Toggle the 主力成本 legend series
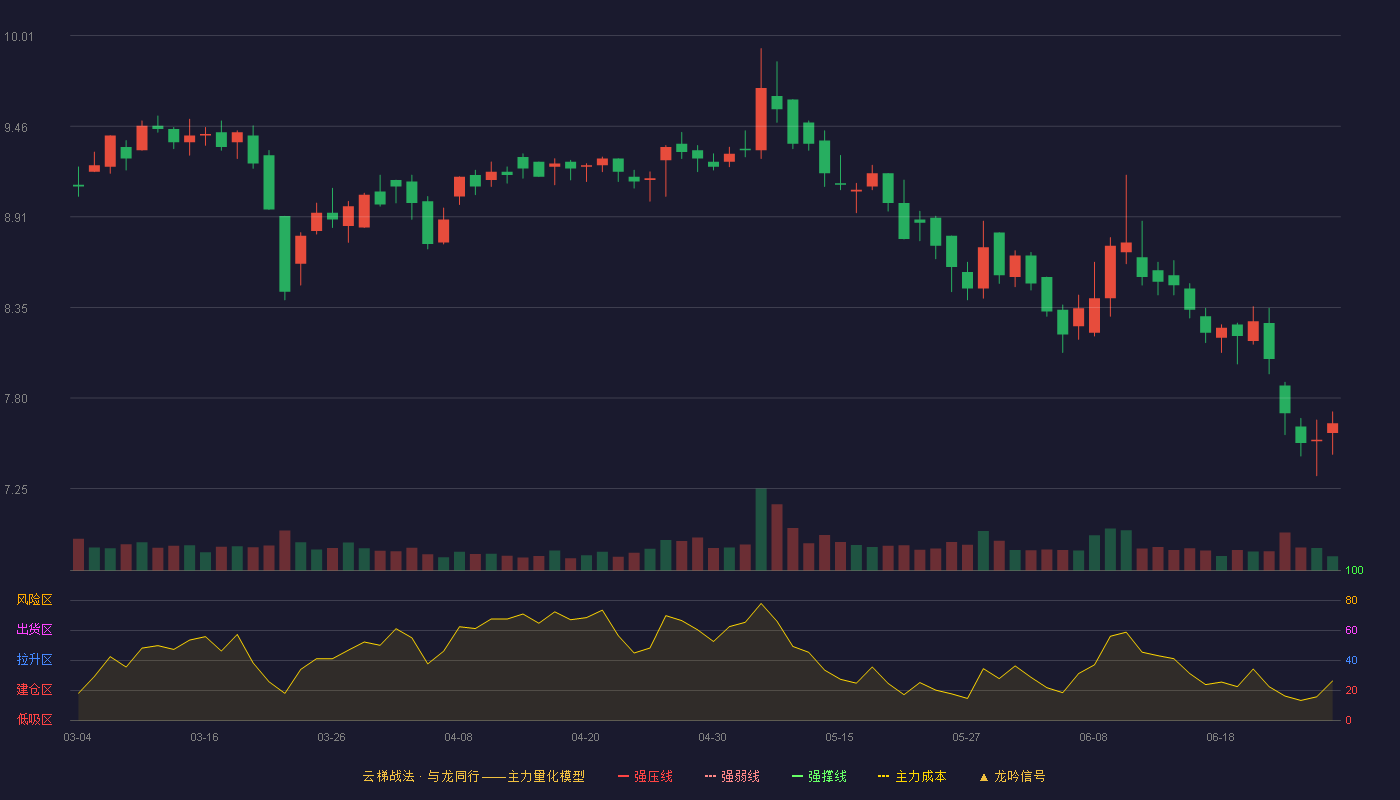The image size is (1400, 800). pyautogui.click(x=912, y=776)
